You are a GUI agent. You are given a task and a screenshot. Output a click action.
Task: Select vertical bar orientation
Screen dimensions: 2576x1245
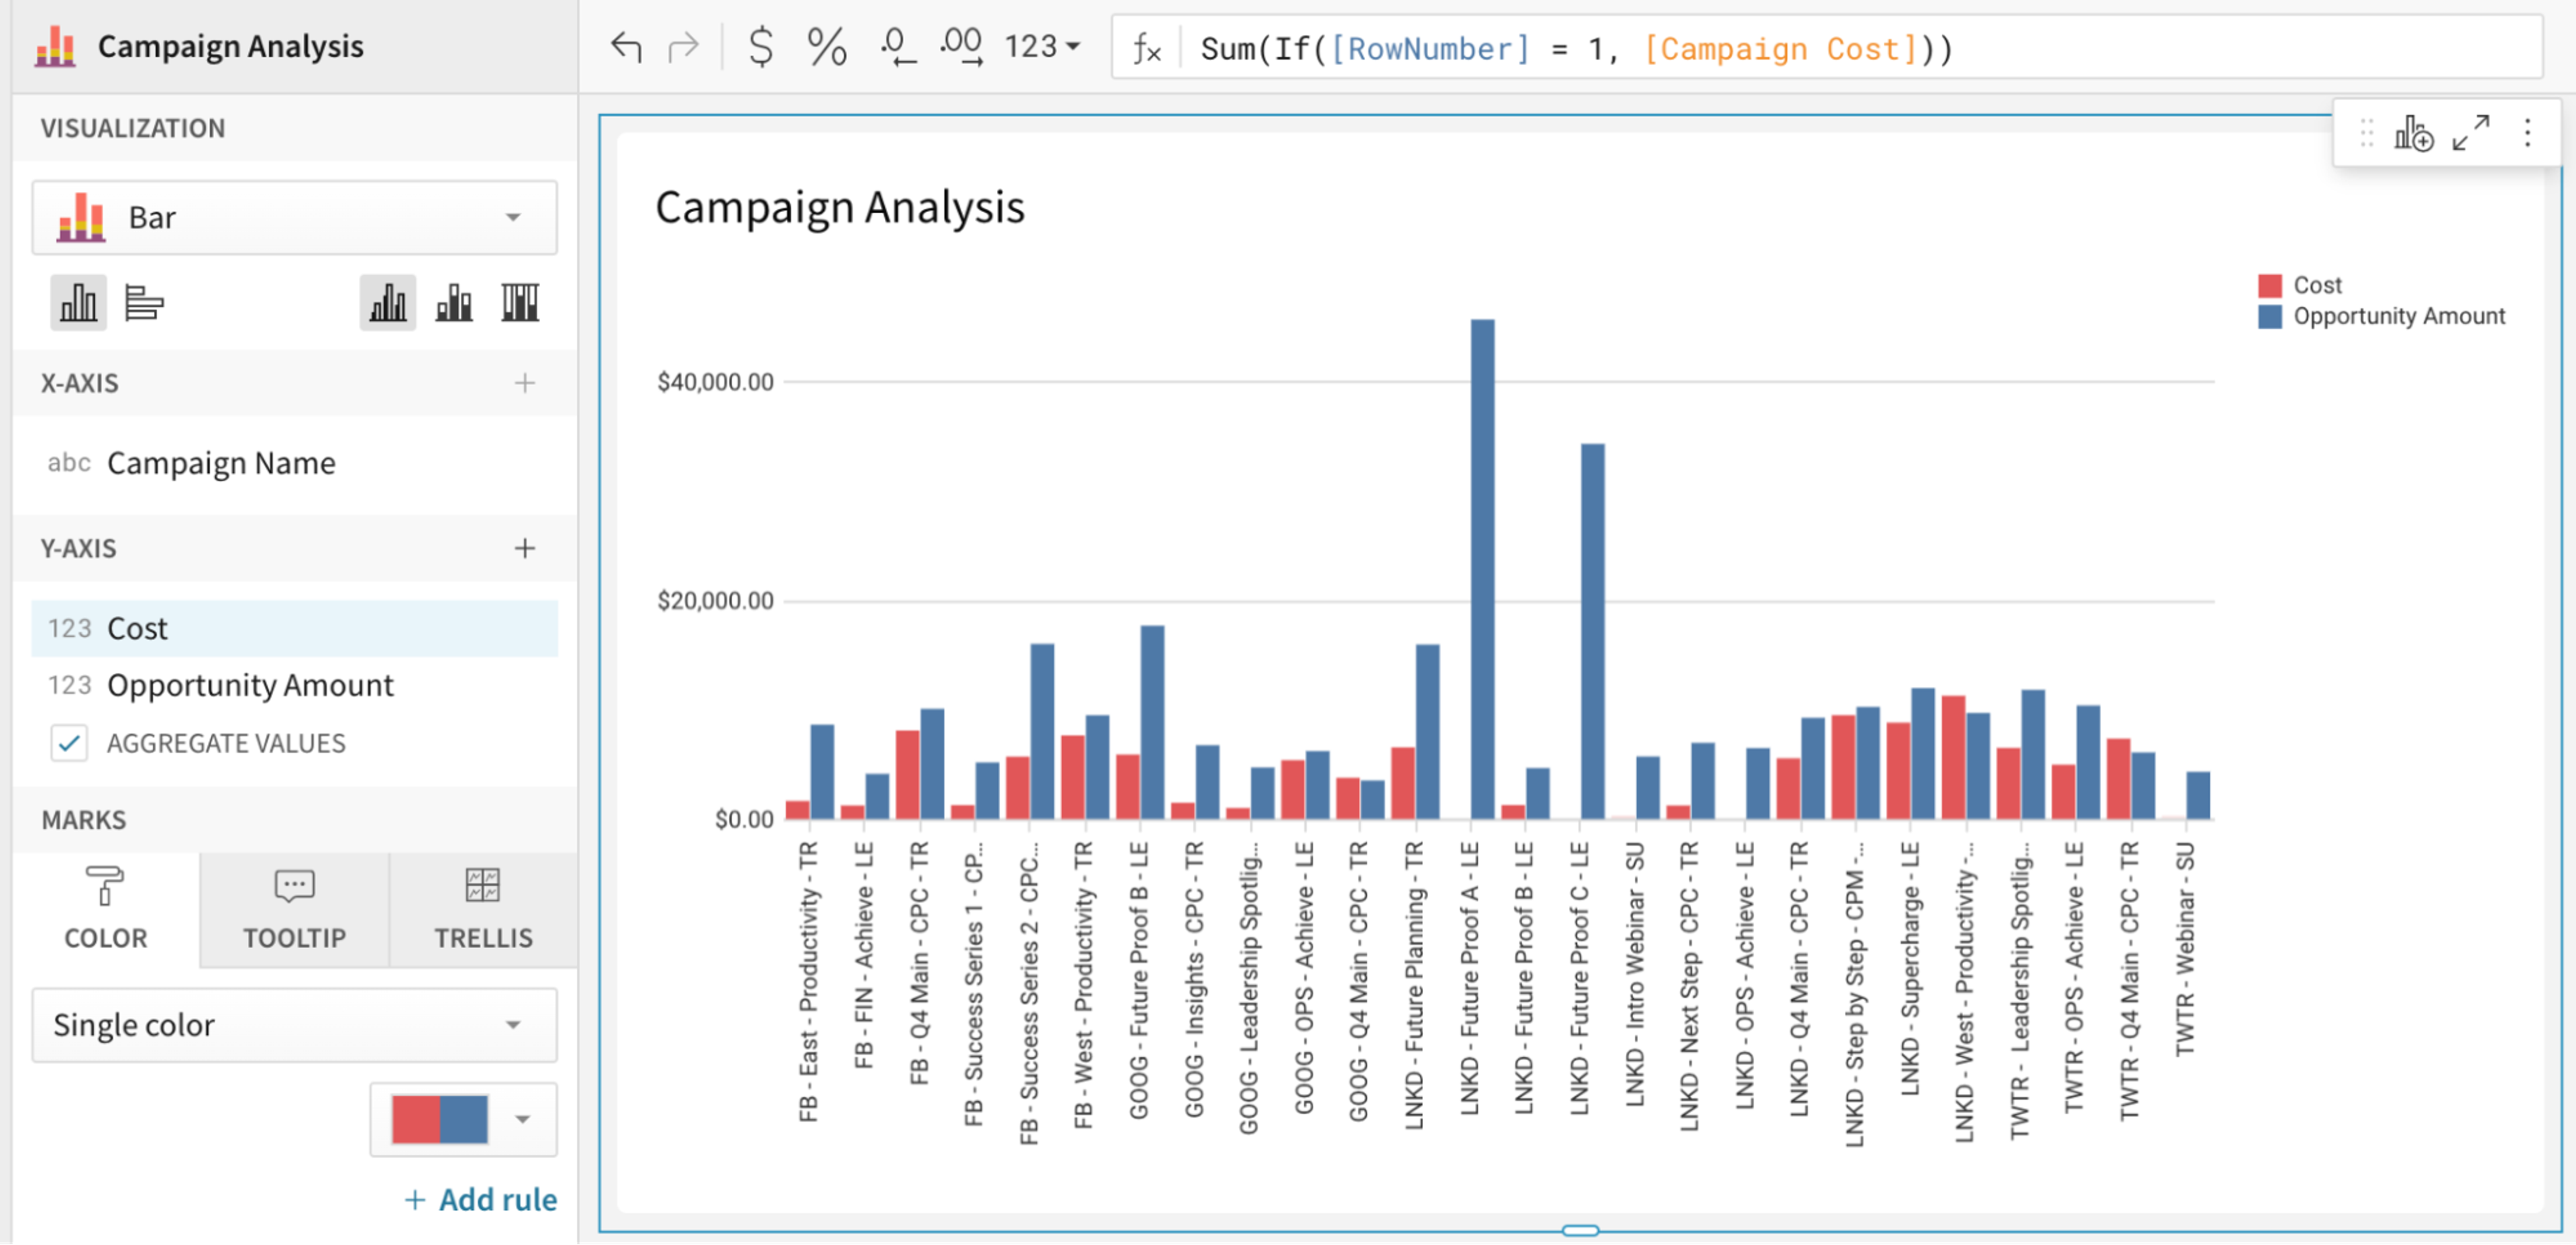coord(78,302)
